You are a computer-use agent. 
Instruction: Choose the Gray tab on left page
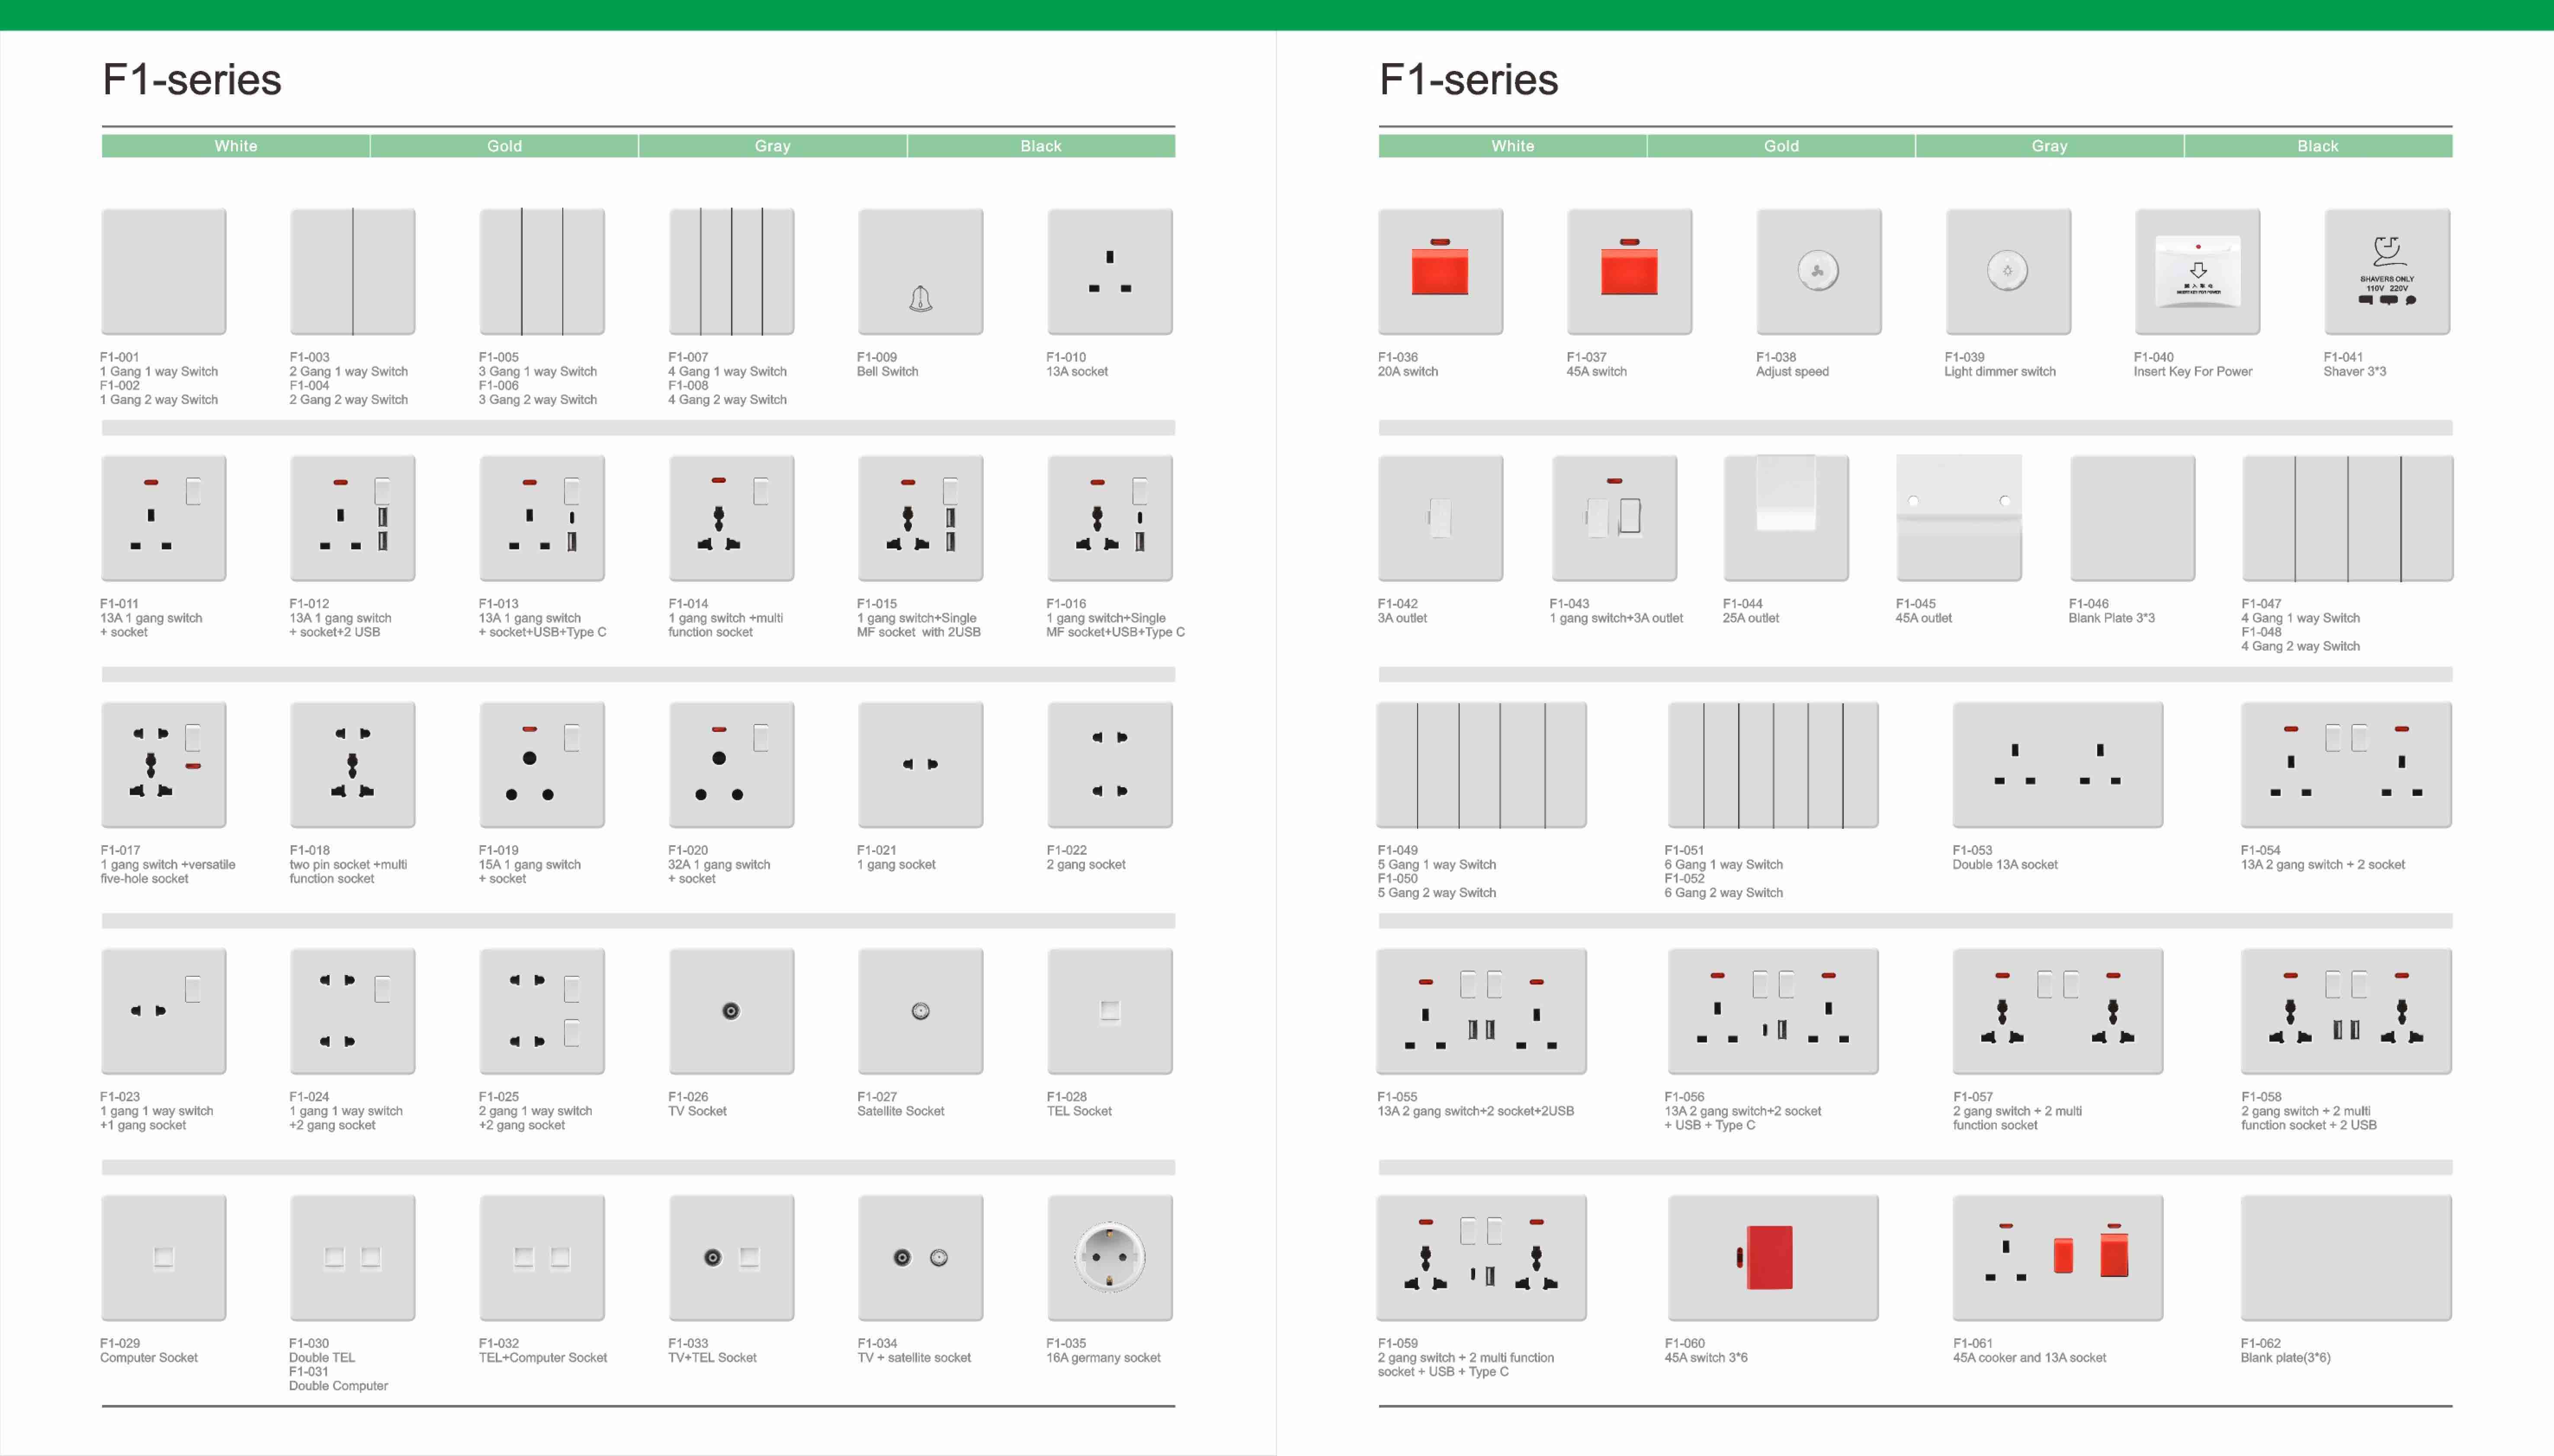click(773, 146)
